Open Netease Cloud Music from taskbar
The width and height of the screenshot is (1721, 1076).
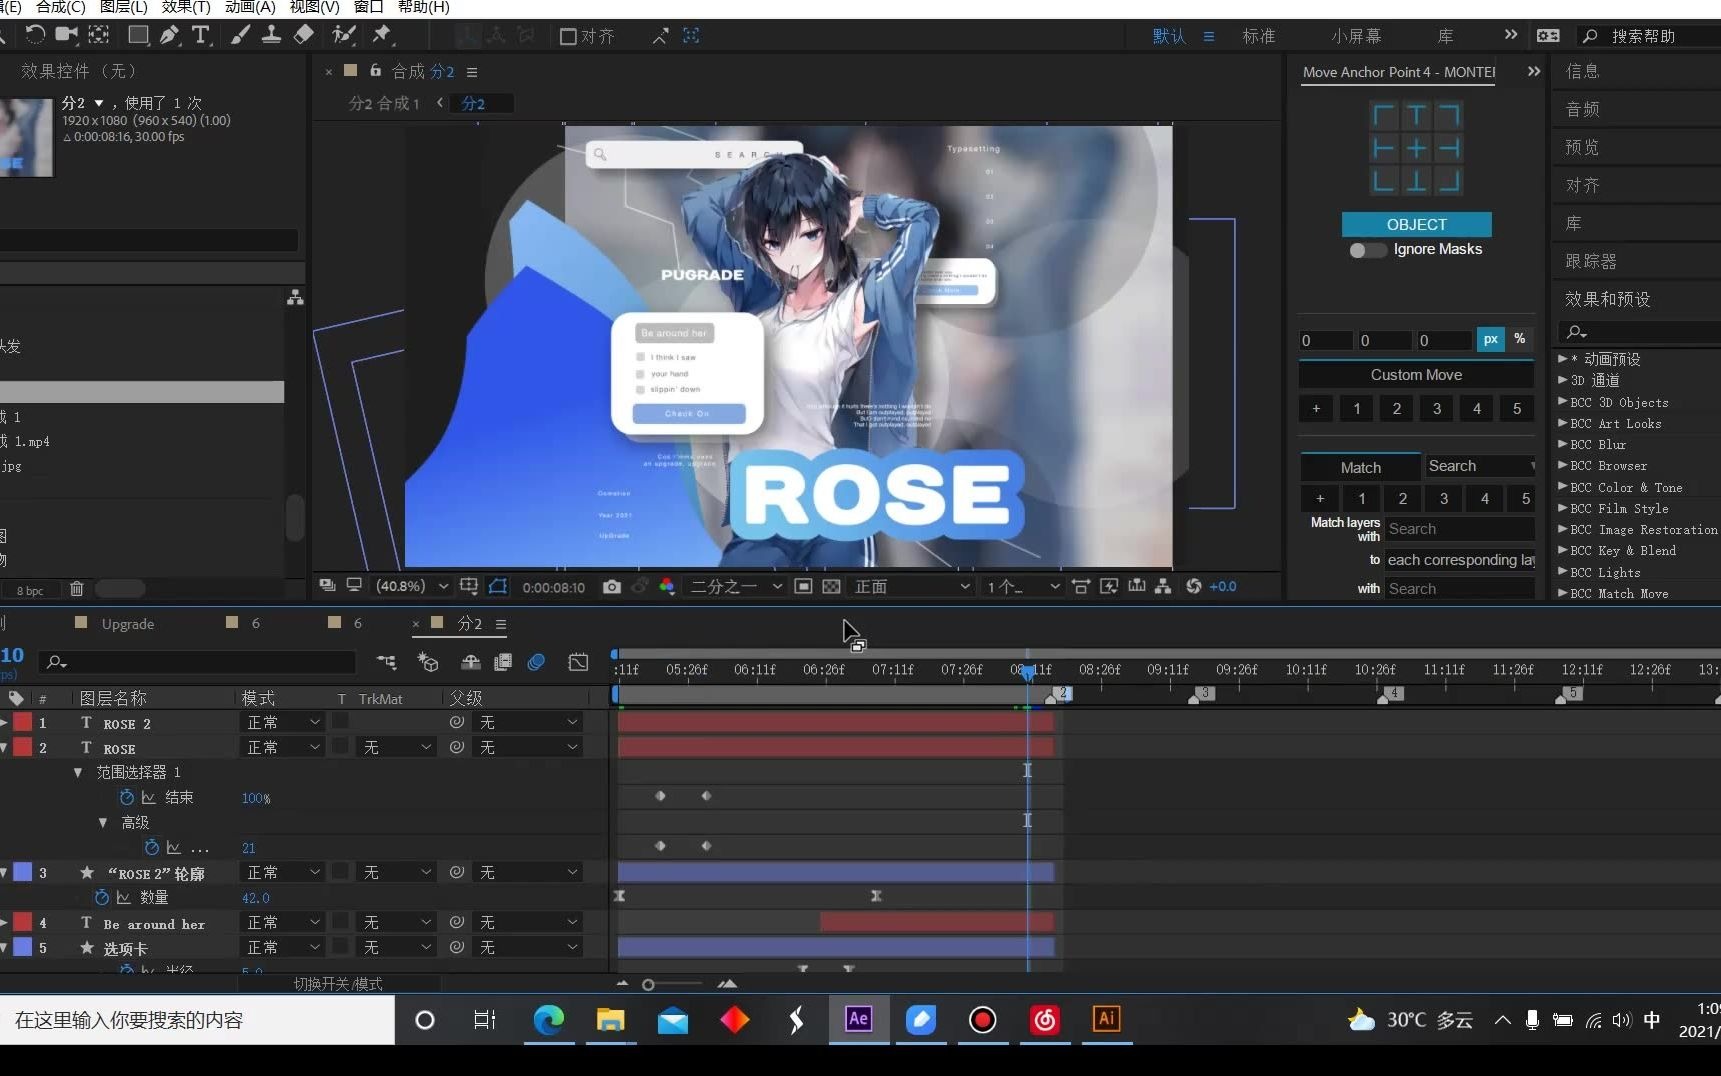1044,1019
